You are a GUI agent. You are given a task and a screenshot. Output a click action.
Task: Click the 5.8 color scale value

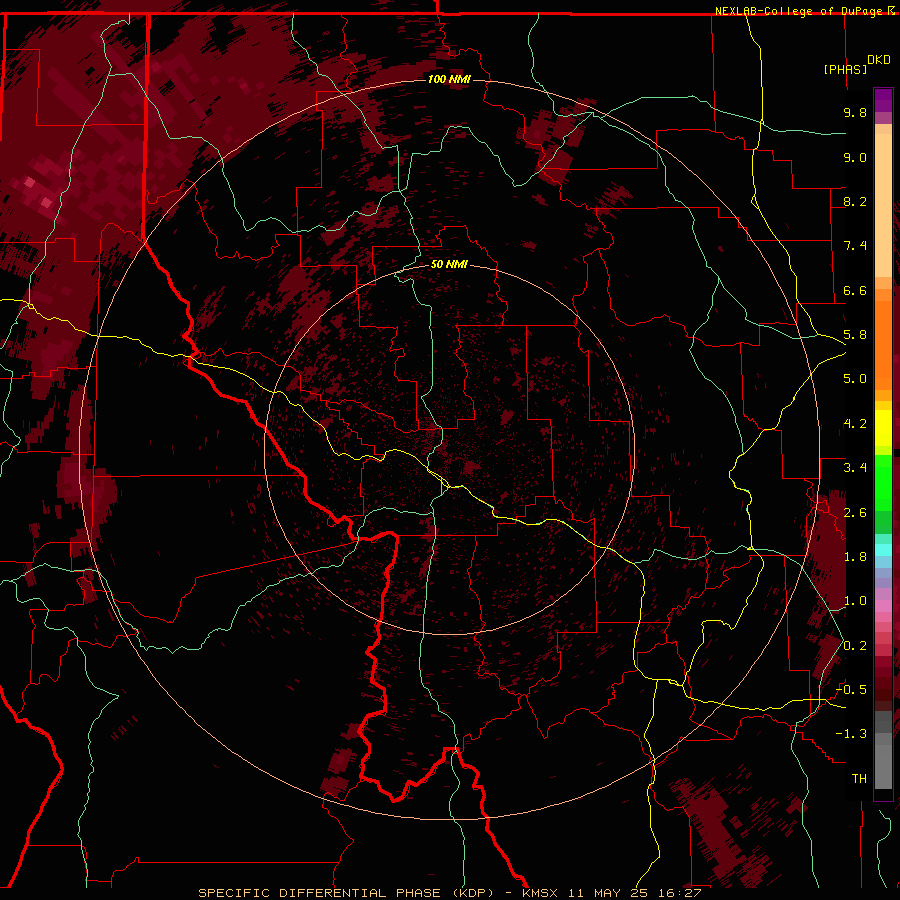click(855, 335)
